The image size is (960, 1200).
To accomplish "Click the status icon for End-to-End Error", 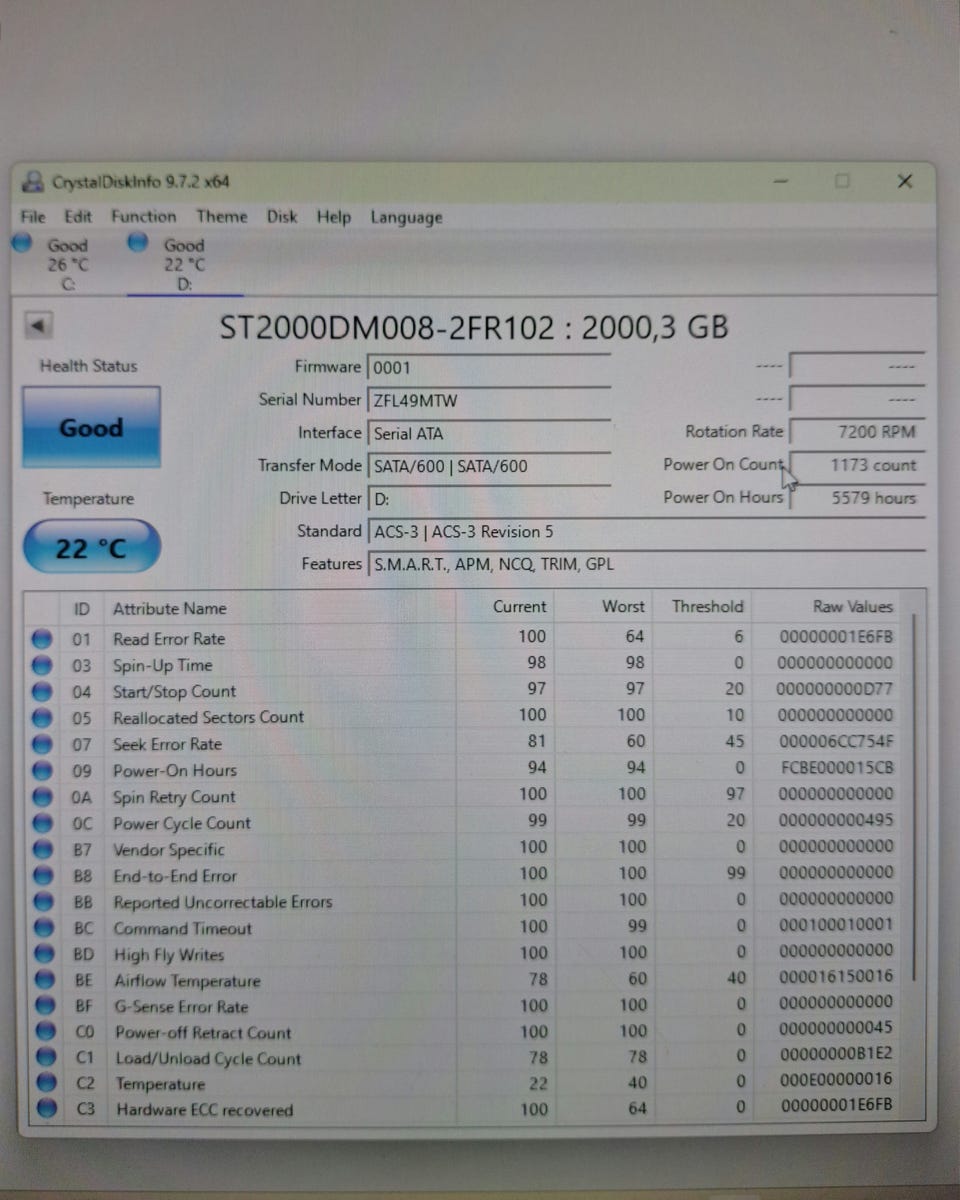I will pos(43,875).
